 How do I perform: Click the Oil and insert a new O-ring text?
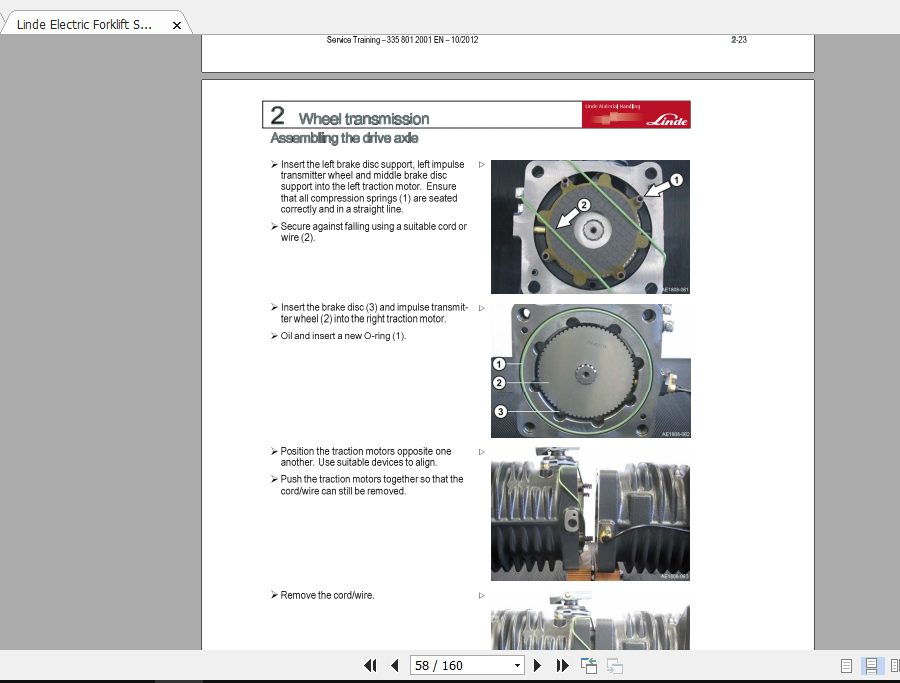tap(343, 336)
